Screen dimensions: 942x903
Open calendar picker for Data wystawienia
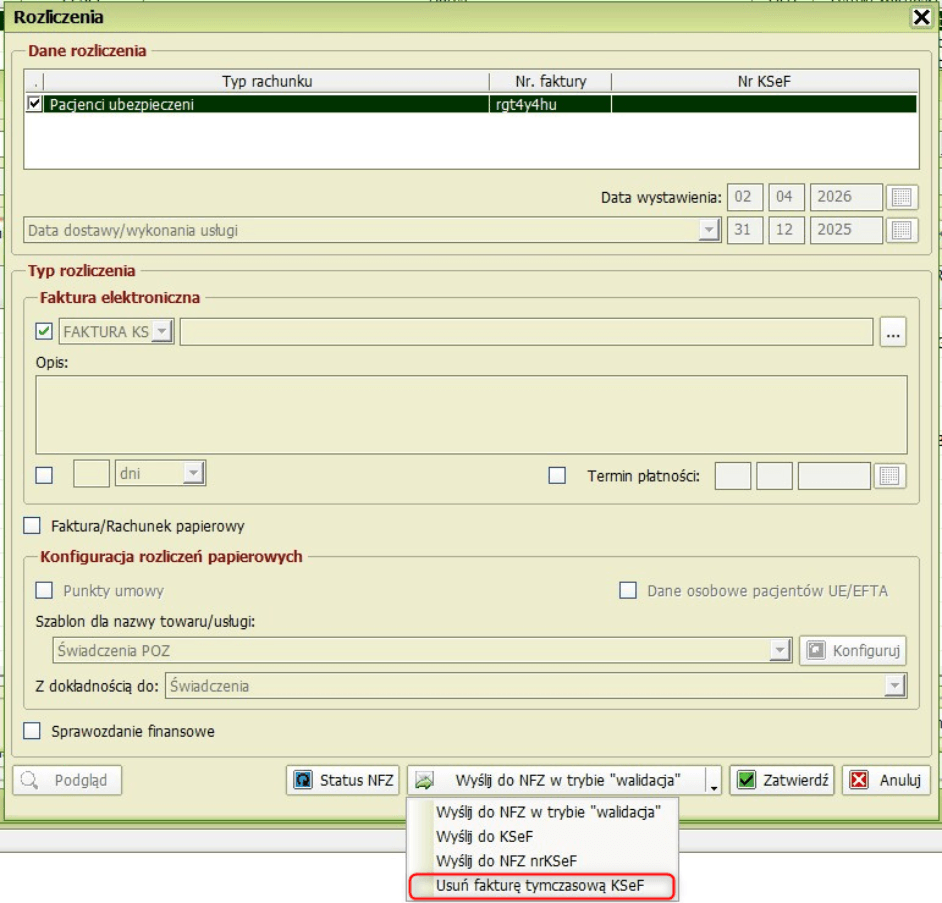(x=902, y=198)
